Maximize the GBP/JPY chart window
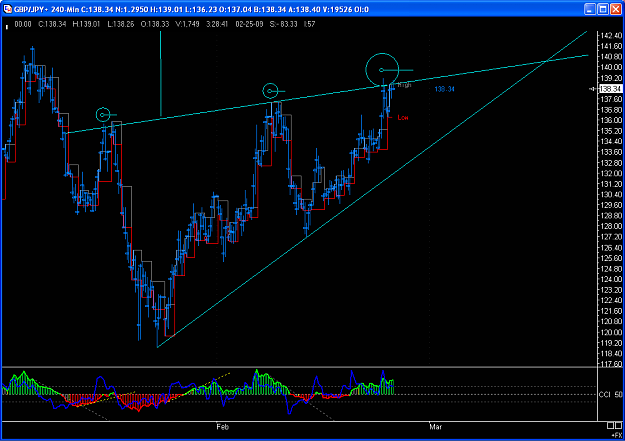 tap(603, 9)
